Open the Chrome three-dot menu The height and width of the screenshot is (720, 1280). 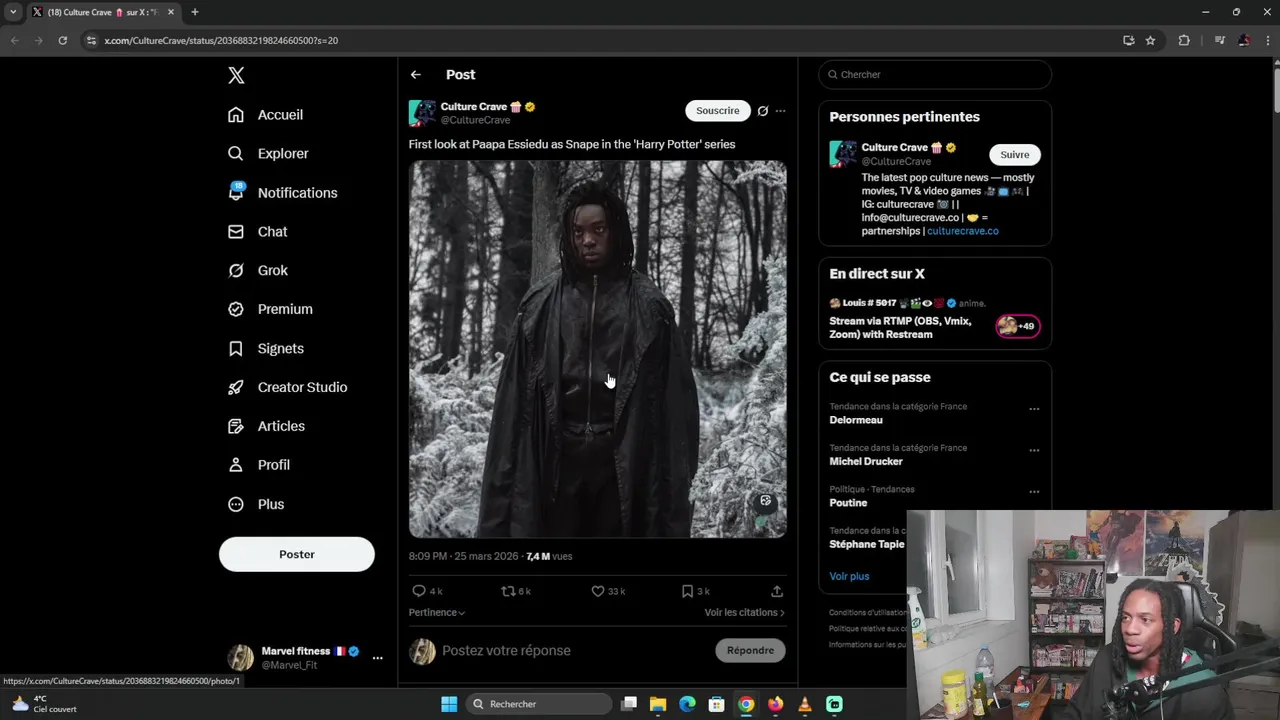click(x=1267, y=41)
